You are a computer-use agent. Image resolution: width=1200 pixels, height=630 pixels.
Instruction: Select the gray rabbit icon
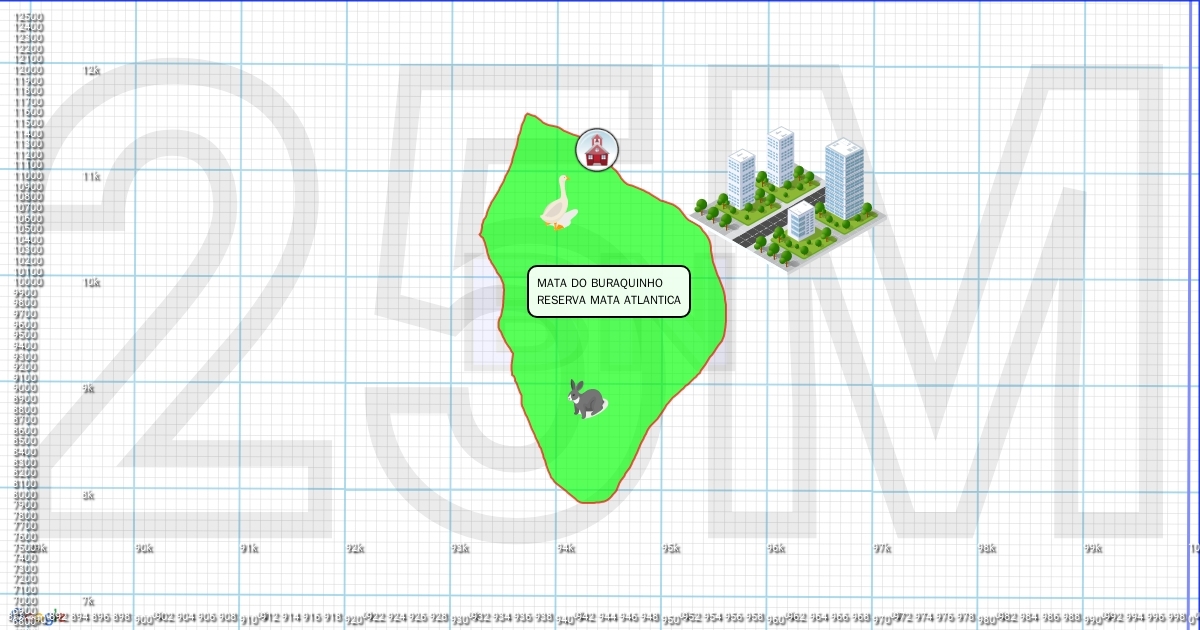pos(586,399)
